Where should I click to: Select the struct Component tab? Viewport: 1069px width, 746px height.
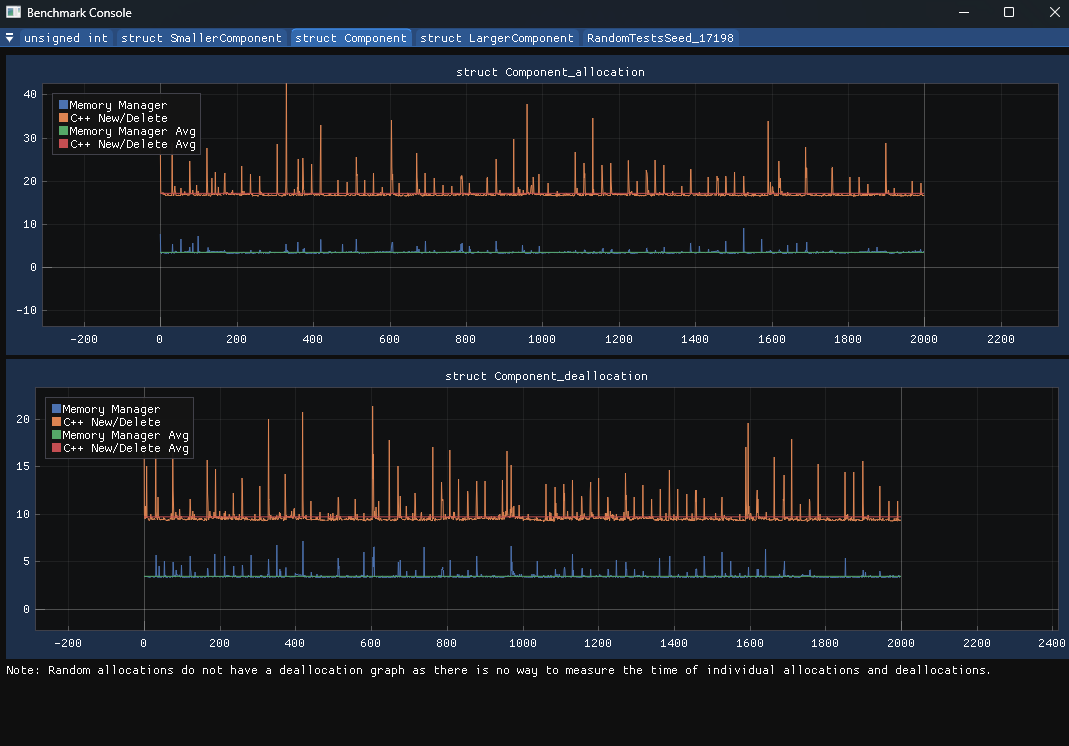pyautogui.click(x=351, y=38)
